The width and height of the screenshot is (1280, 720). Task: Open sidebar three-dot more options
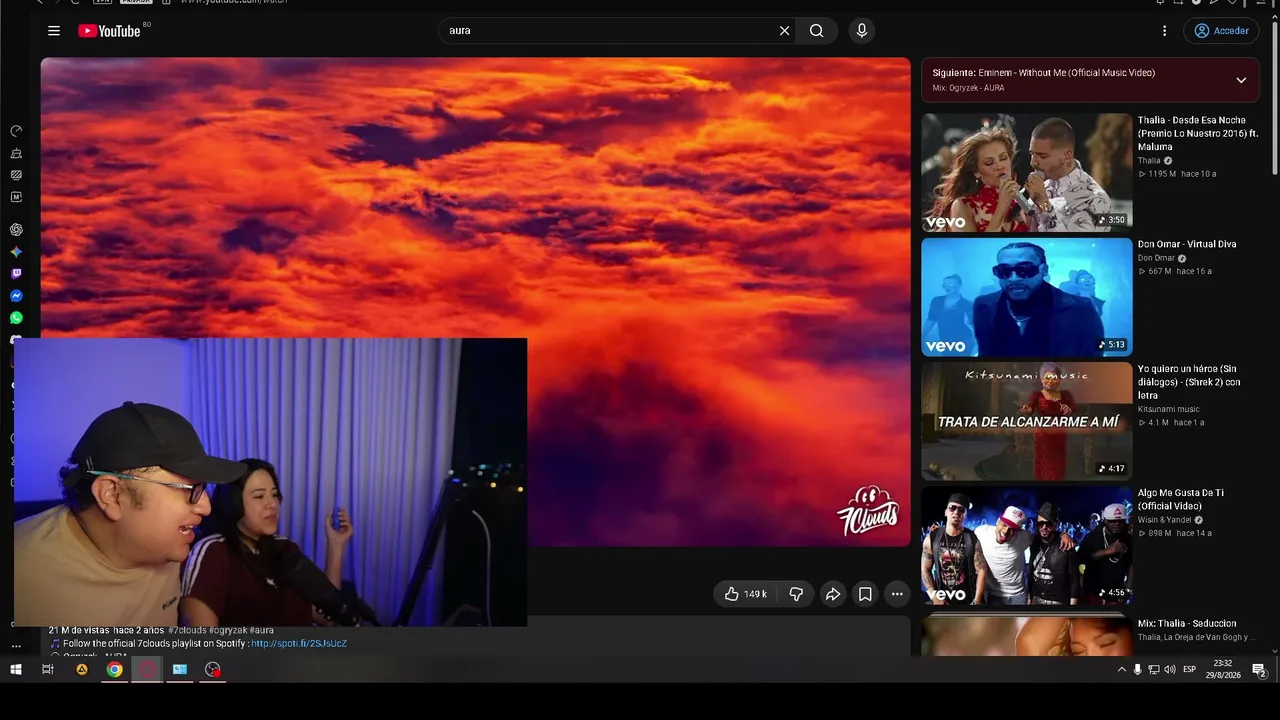point(16,646)
